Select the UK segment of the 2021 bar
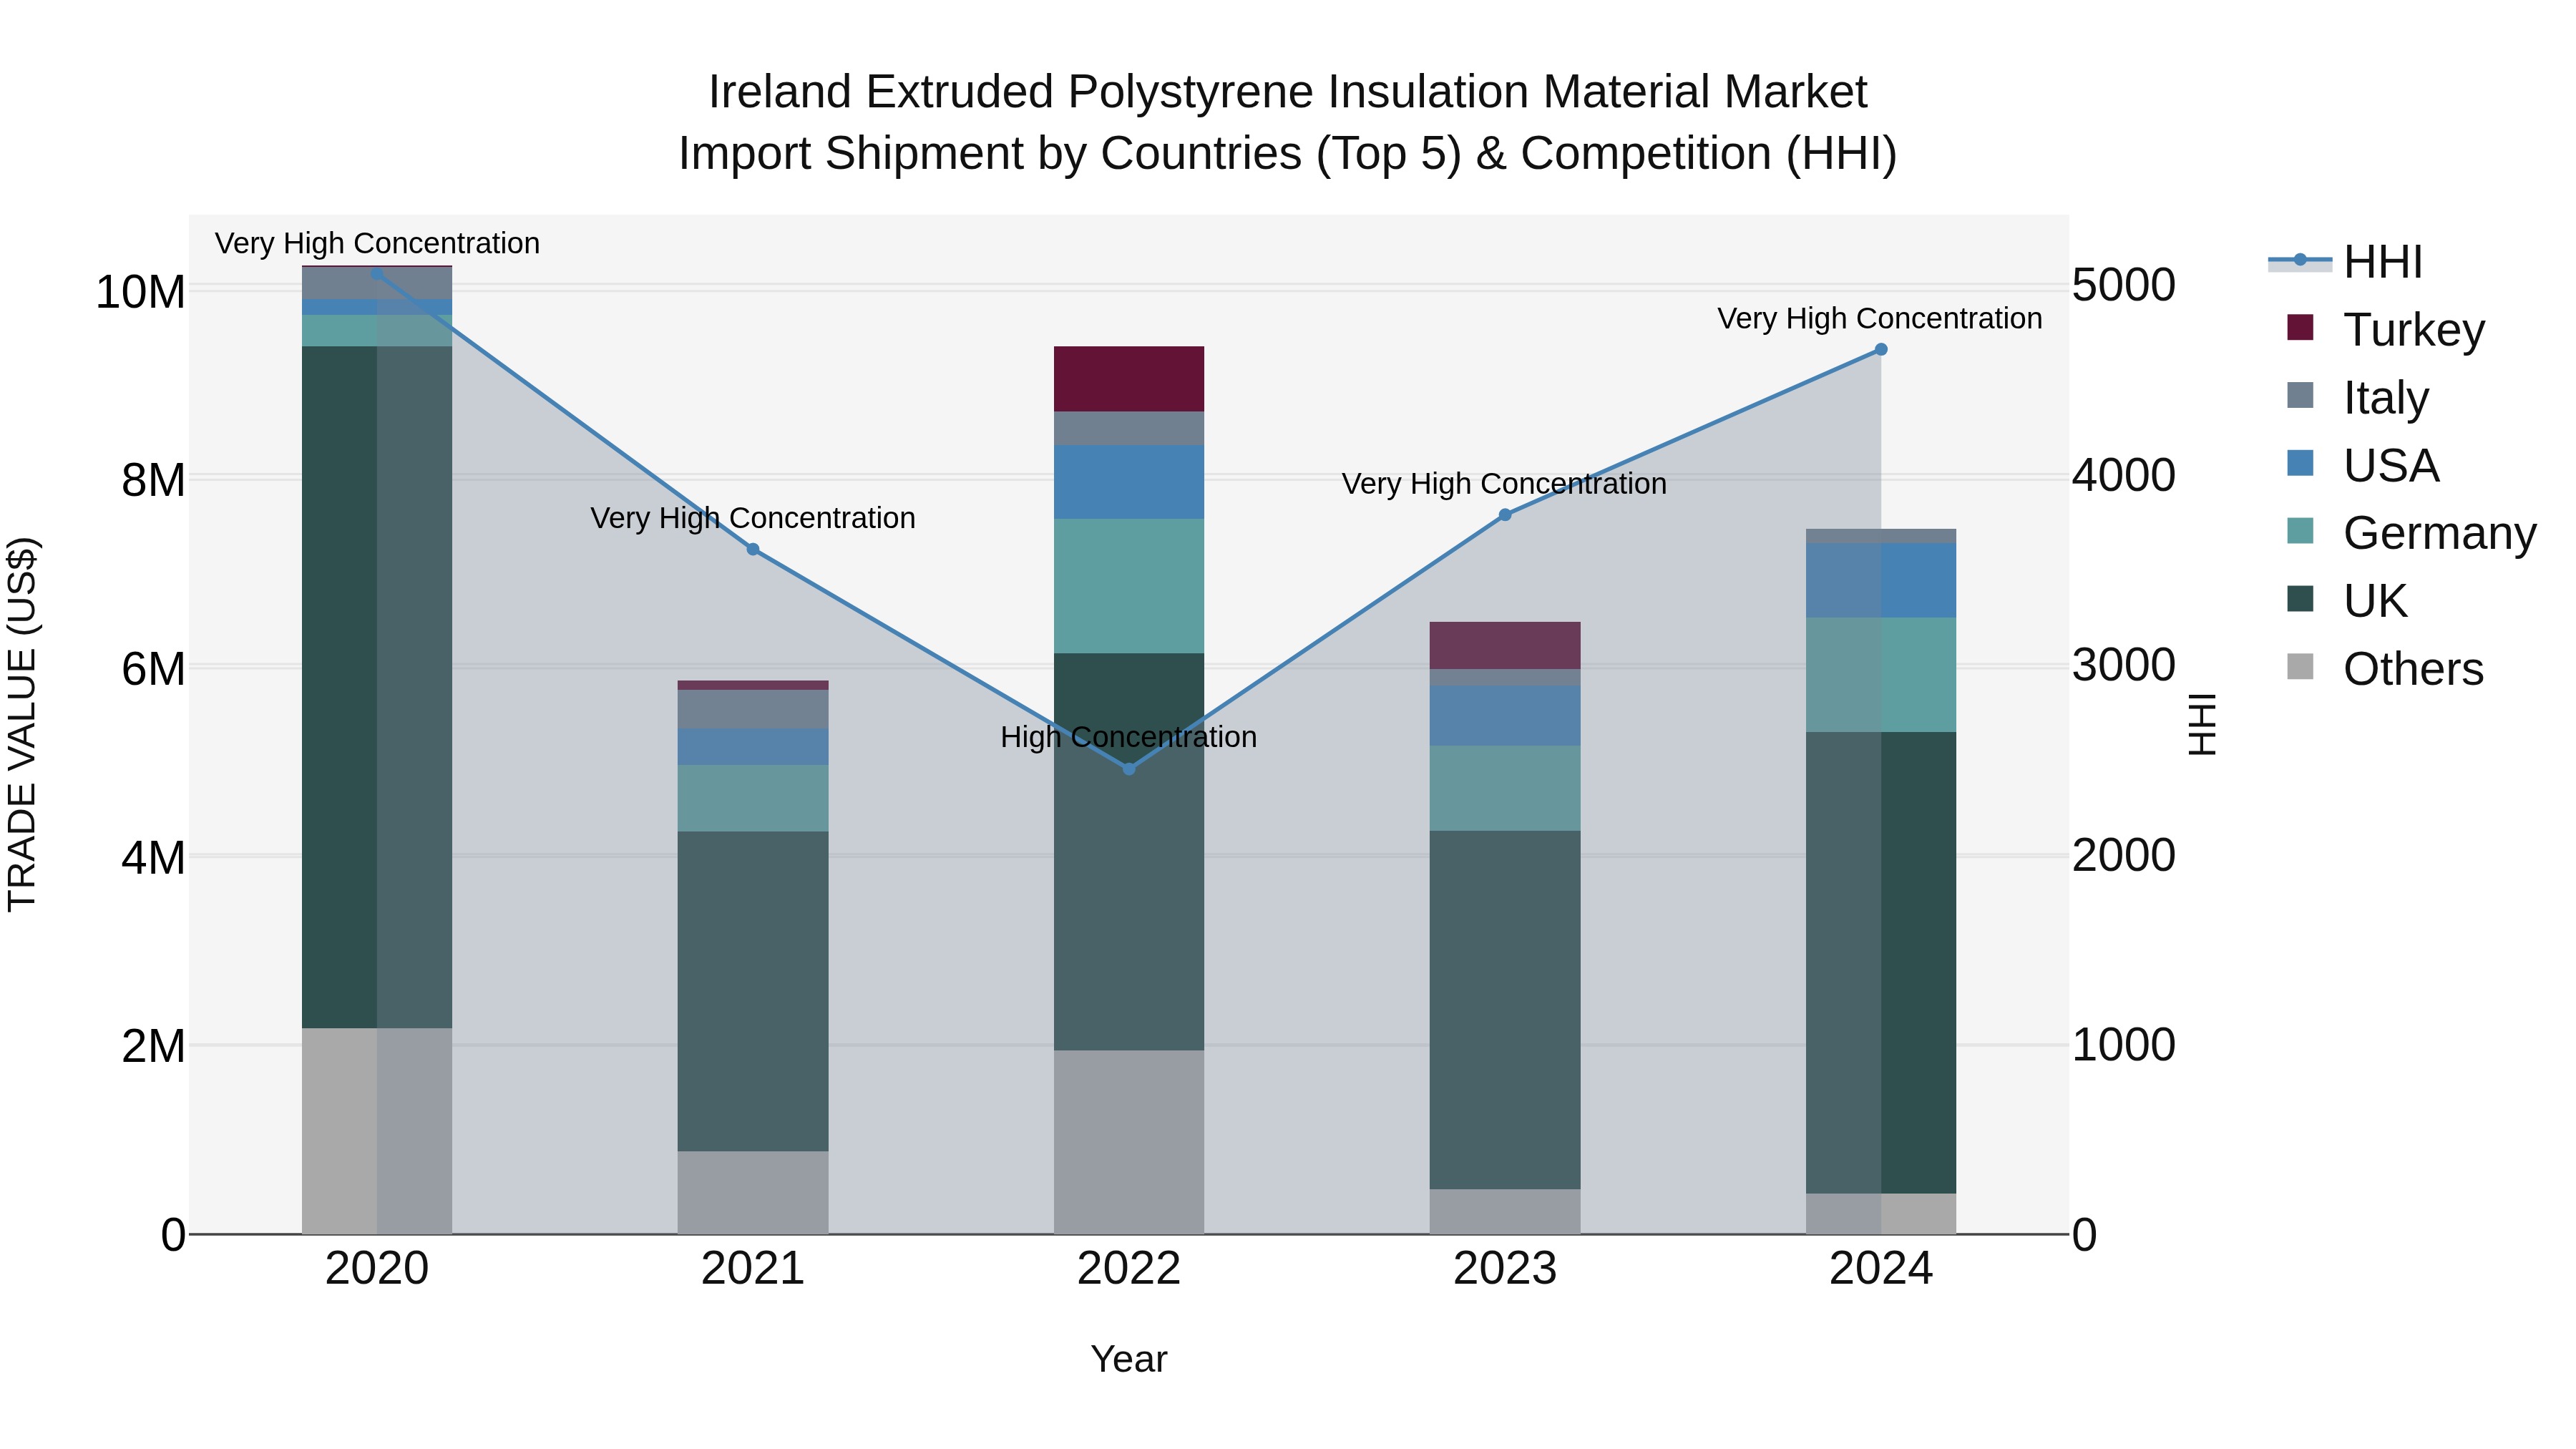This screenshot has width=2576, height=1449. [x=753, y=991]
